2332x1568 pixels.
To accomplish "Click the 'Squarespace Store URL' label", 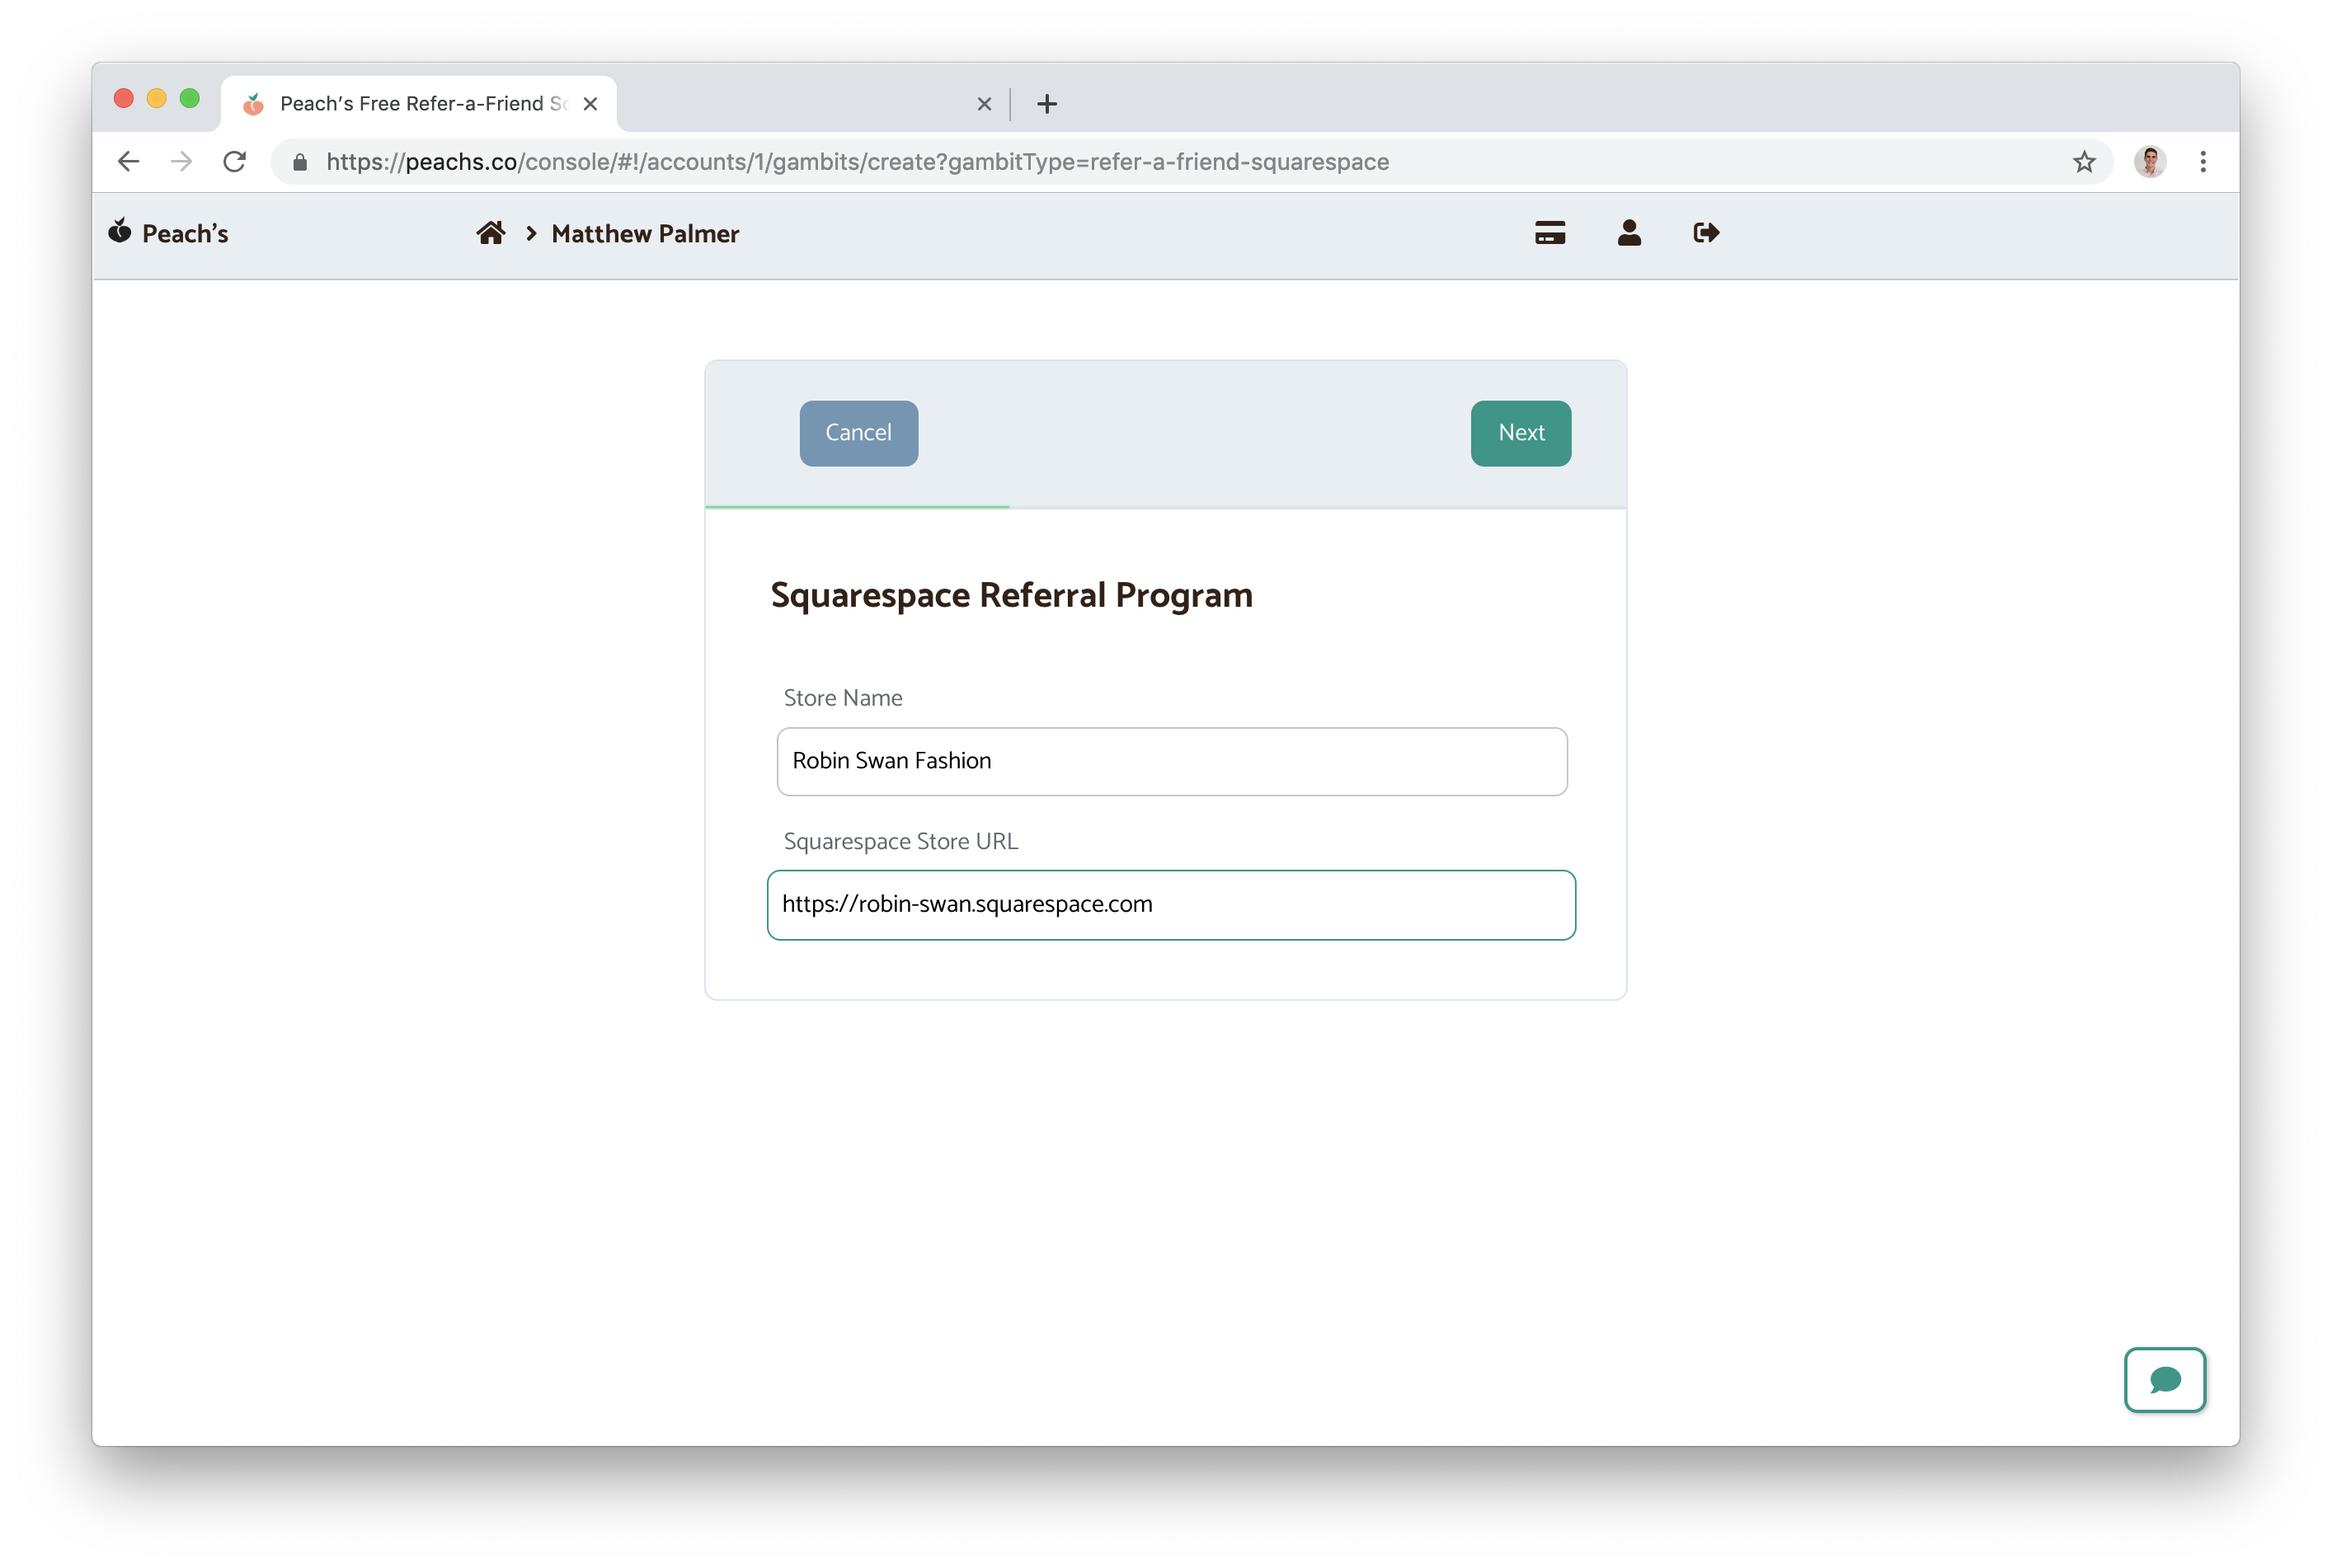I will [x=900, y=841].
